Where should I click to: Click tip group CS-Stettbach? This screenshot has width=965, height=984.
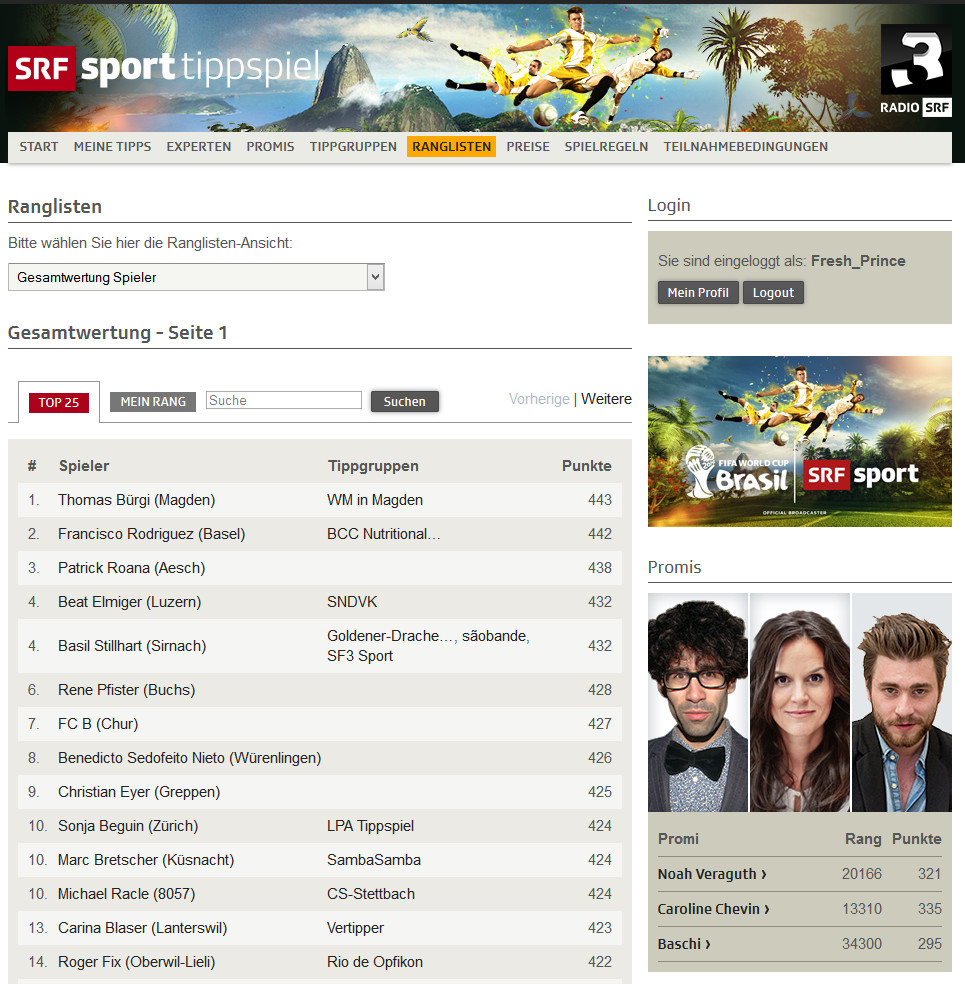pos(371,894)
